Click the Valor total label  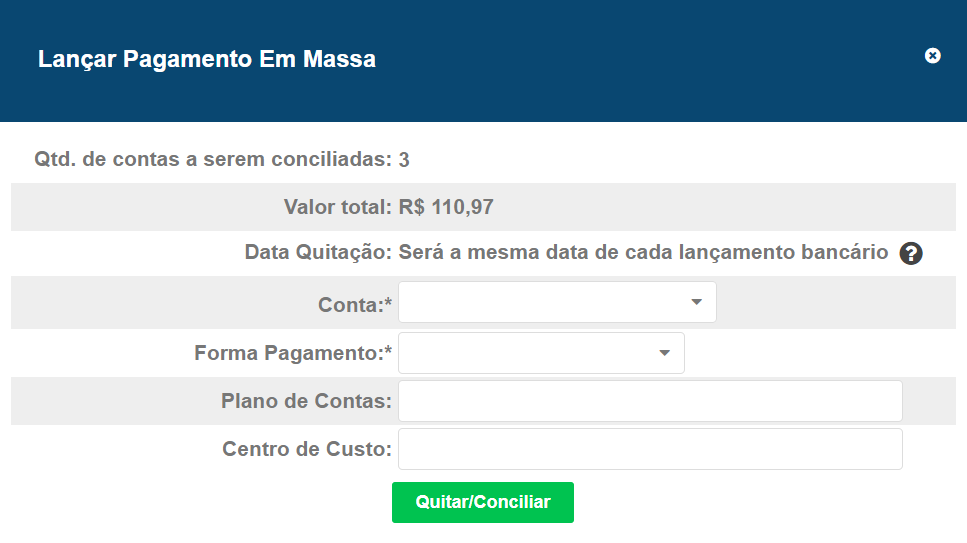pos(337,207)
